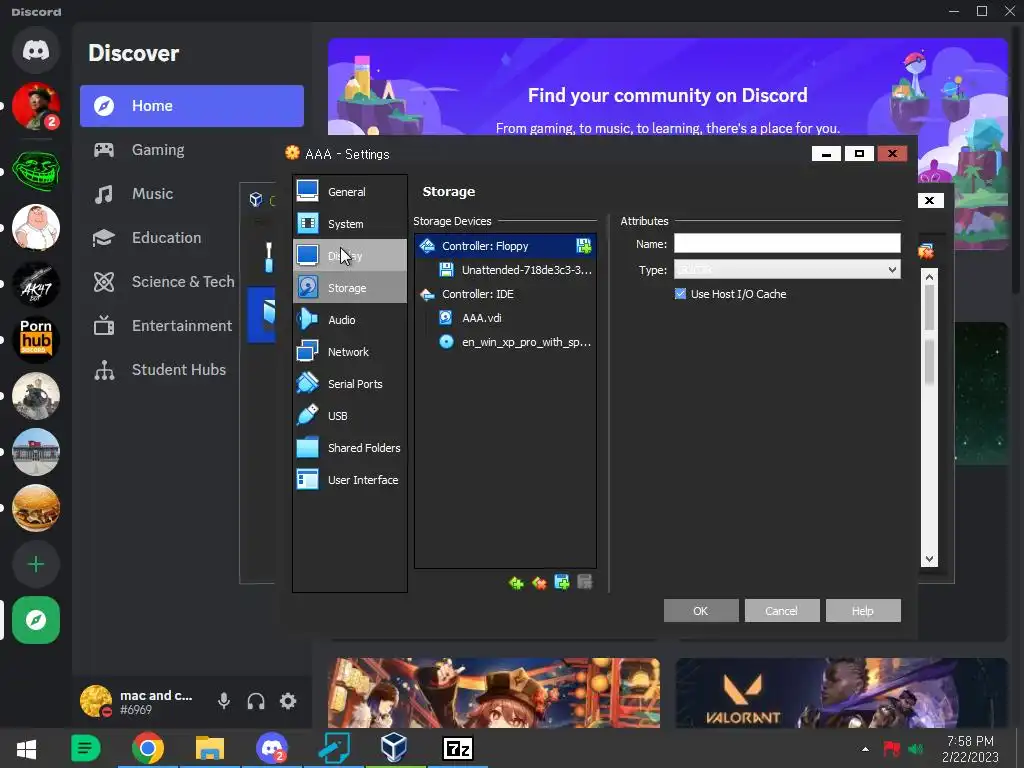Toggle deafen headphones icon

[x=256, y=701]
